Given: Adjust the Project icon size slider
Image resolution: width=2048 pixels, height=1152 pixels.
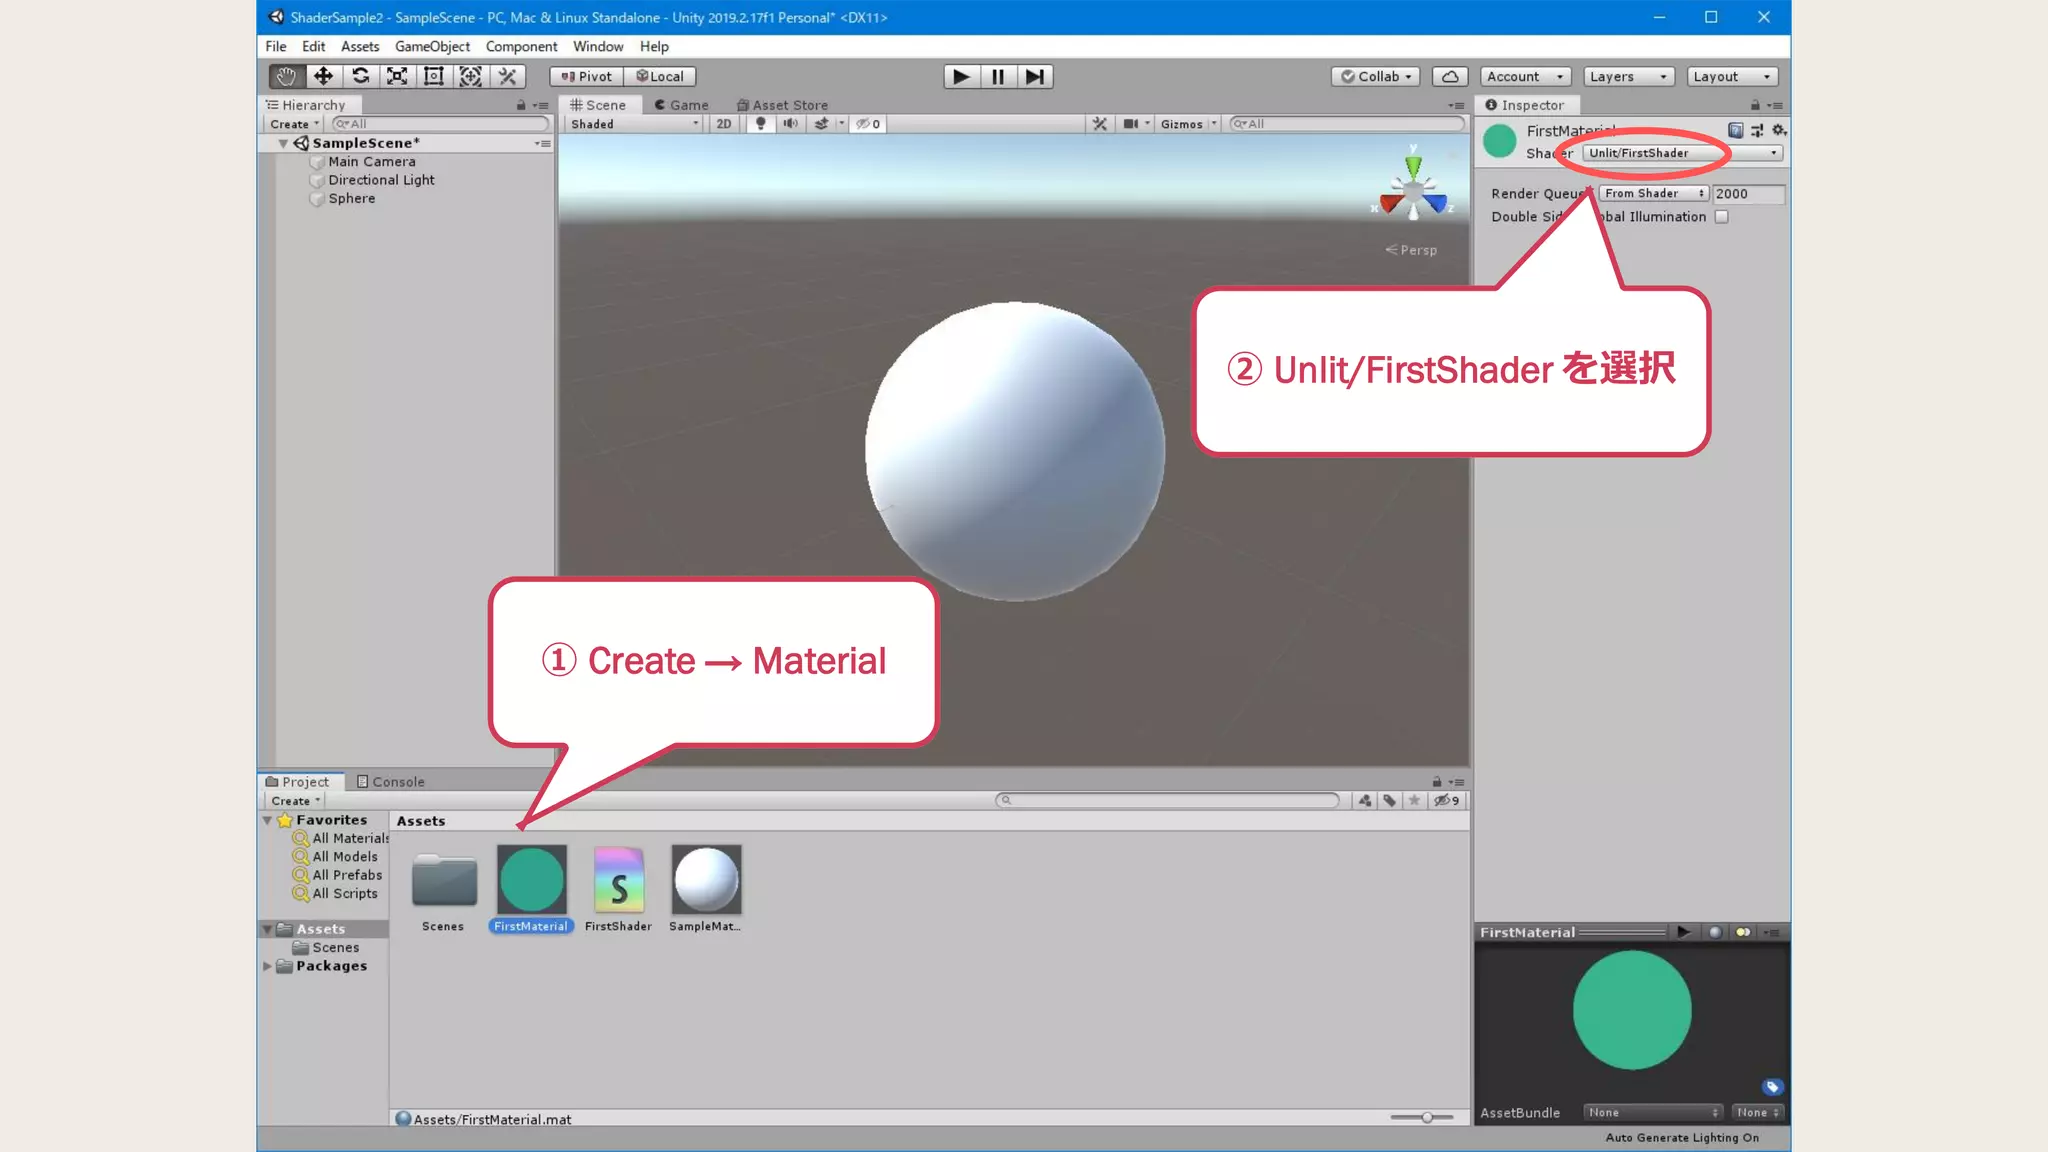Looking at the screenshot, I should pyautogui.click(x=1425, y=1117).
